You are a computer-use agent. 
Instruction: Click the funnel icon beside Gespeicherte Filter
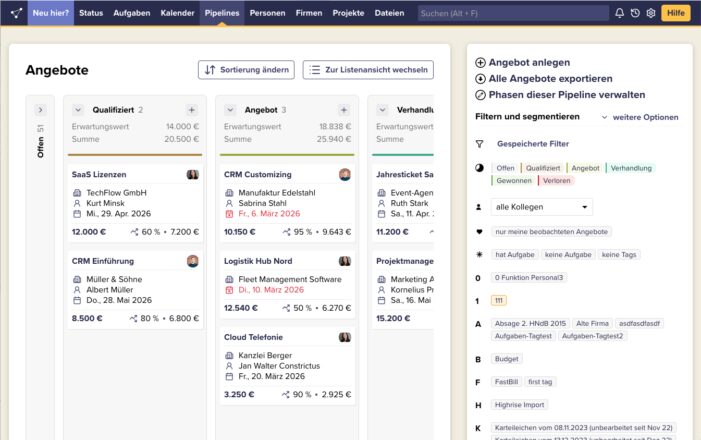click(479, 144)
